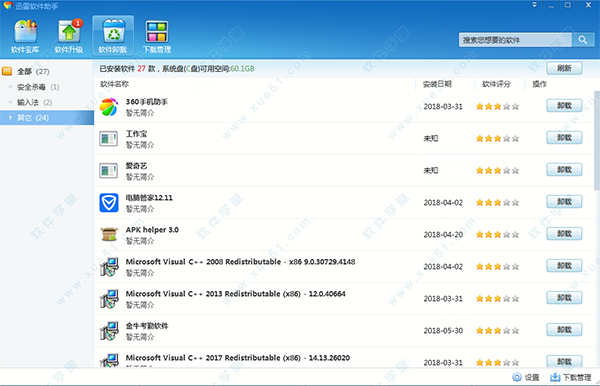Click the 刷新 refresh button
Viewport: 600px width, 386px height.
(x=564, y=68)
